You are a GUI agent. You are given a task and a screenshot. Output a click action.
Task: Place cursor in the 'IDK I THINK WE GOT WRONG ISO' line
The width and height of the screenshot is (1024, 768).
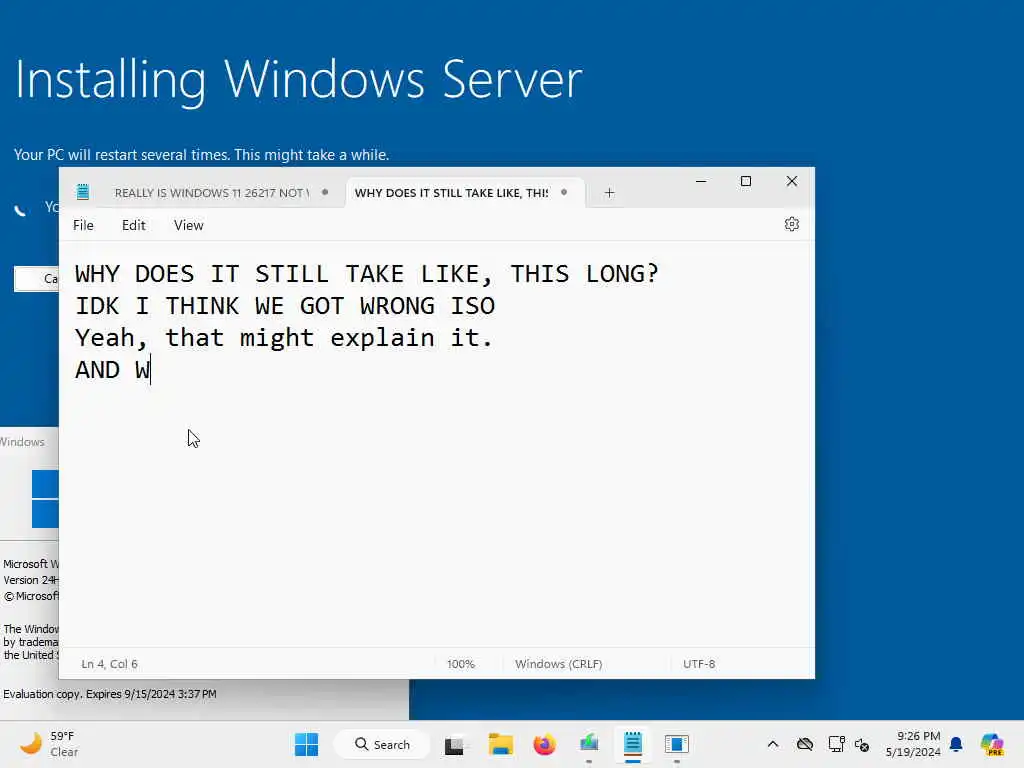point(285,306)
